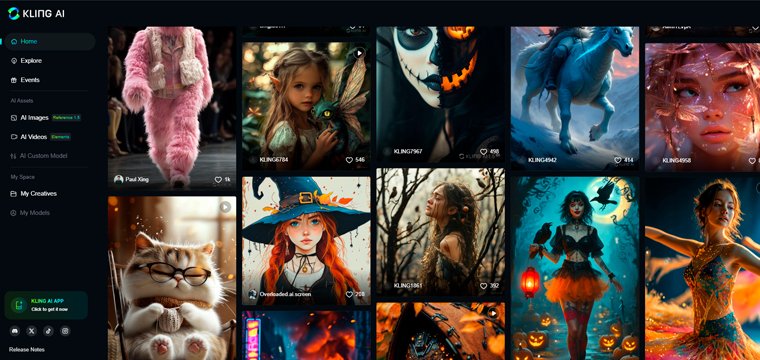Click the KLING AI APP banner
Screen dimensions: 760x360
coord(46,305)
